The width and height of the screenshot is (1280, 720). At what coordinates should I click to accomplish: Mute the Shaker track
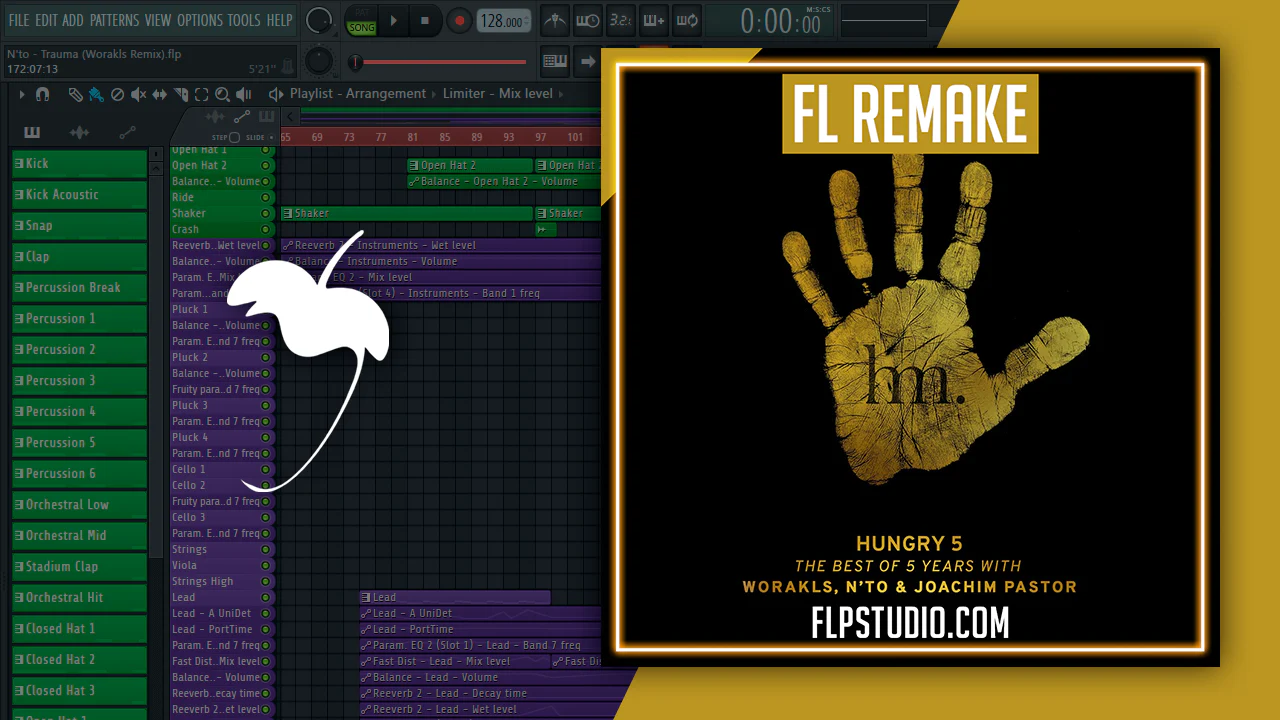265,213
